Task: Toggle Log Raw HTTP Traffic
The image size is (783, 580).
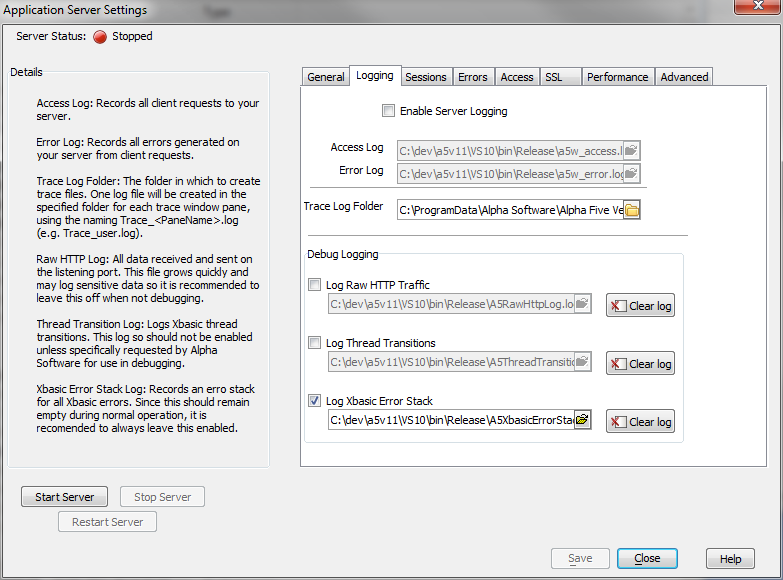Action: 314,285
